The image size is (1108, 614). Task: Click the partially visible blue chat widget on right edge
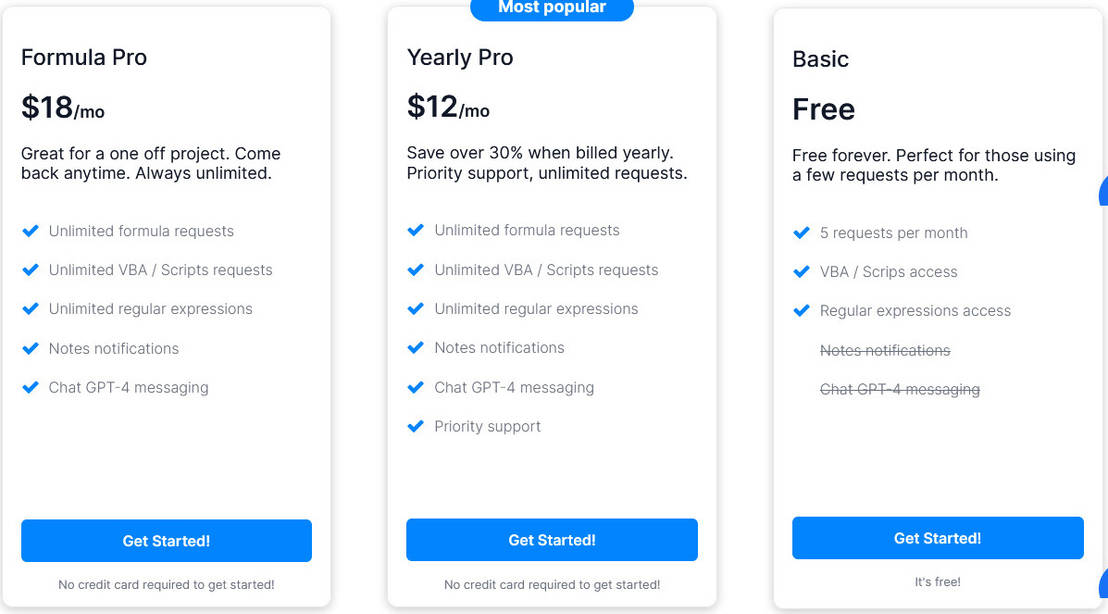(x=1103, y=192)
